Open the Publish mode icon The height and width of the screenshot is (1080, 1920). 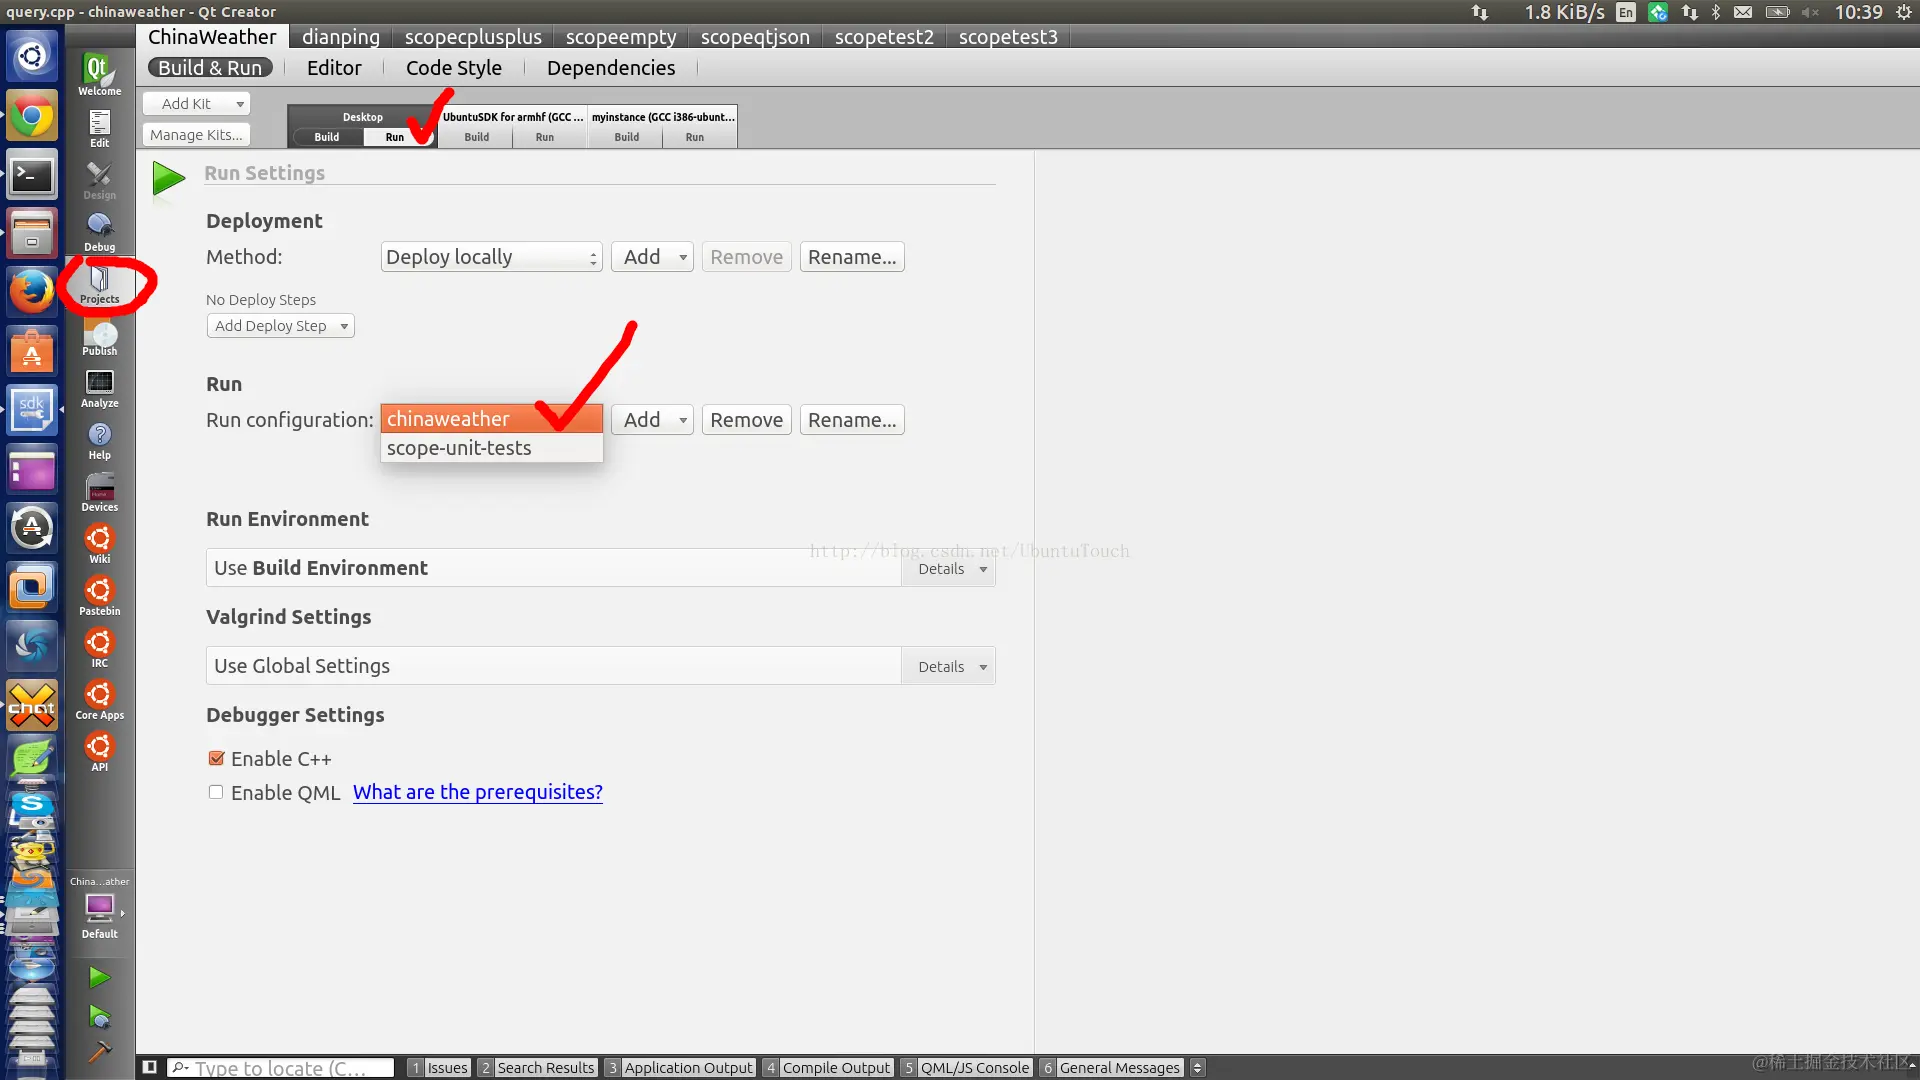(99, 337)
